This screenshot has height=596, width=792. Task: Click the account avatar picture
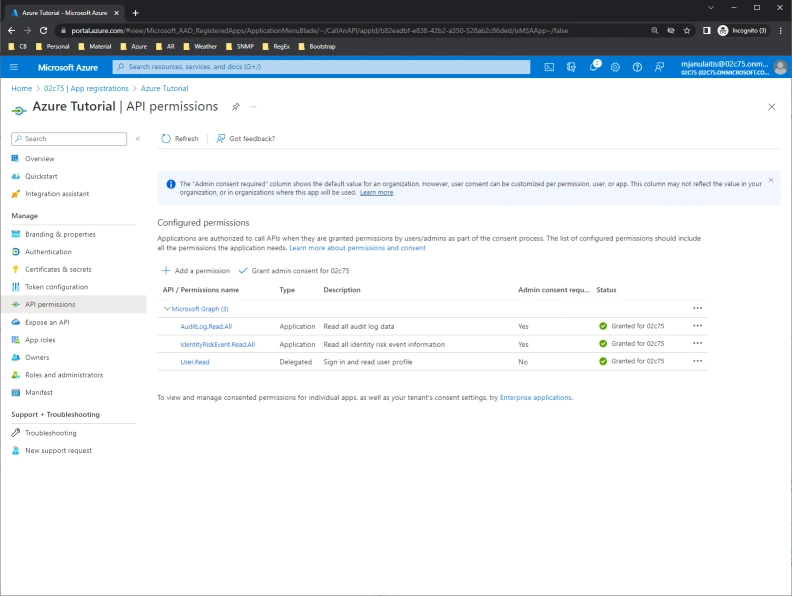tap(780, 67)
